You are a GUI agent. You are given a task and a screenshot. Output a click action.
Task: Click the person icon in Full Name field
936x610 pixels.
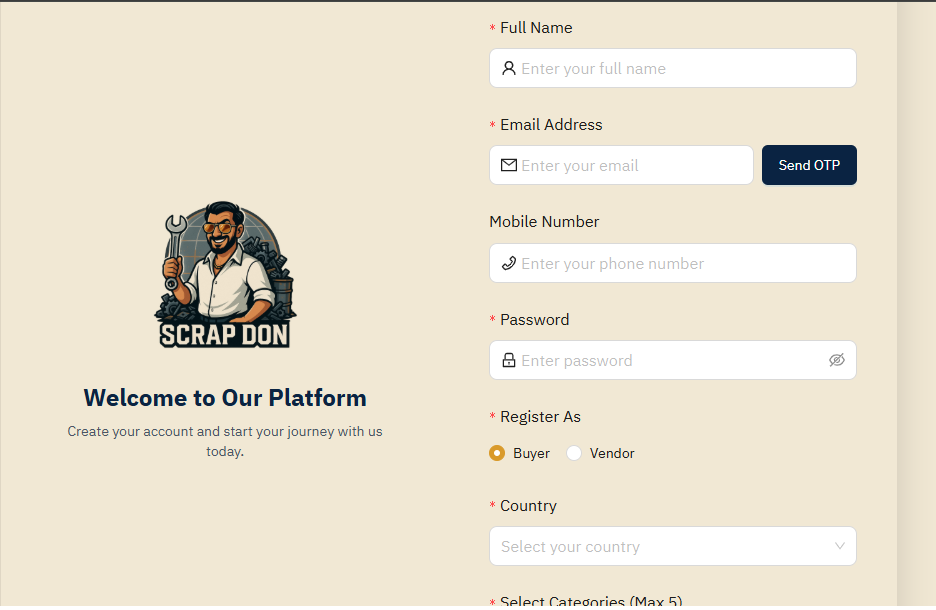click(509, 68)
